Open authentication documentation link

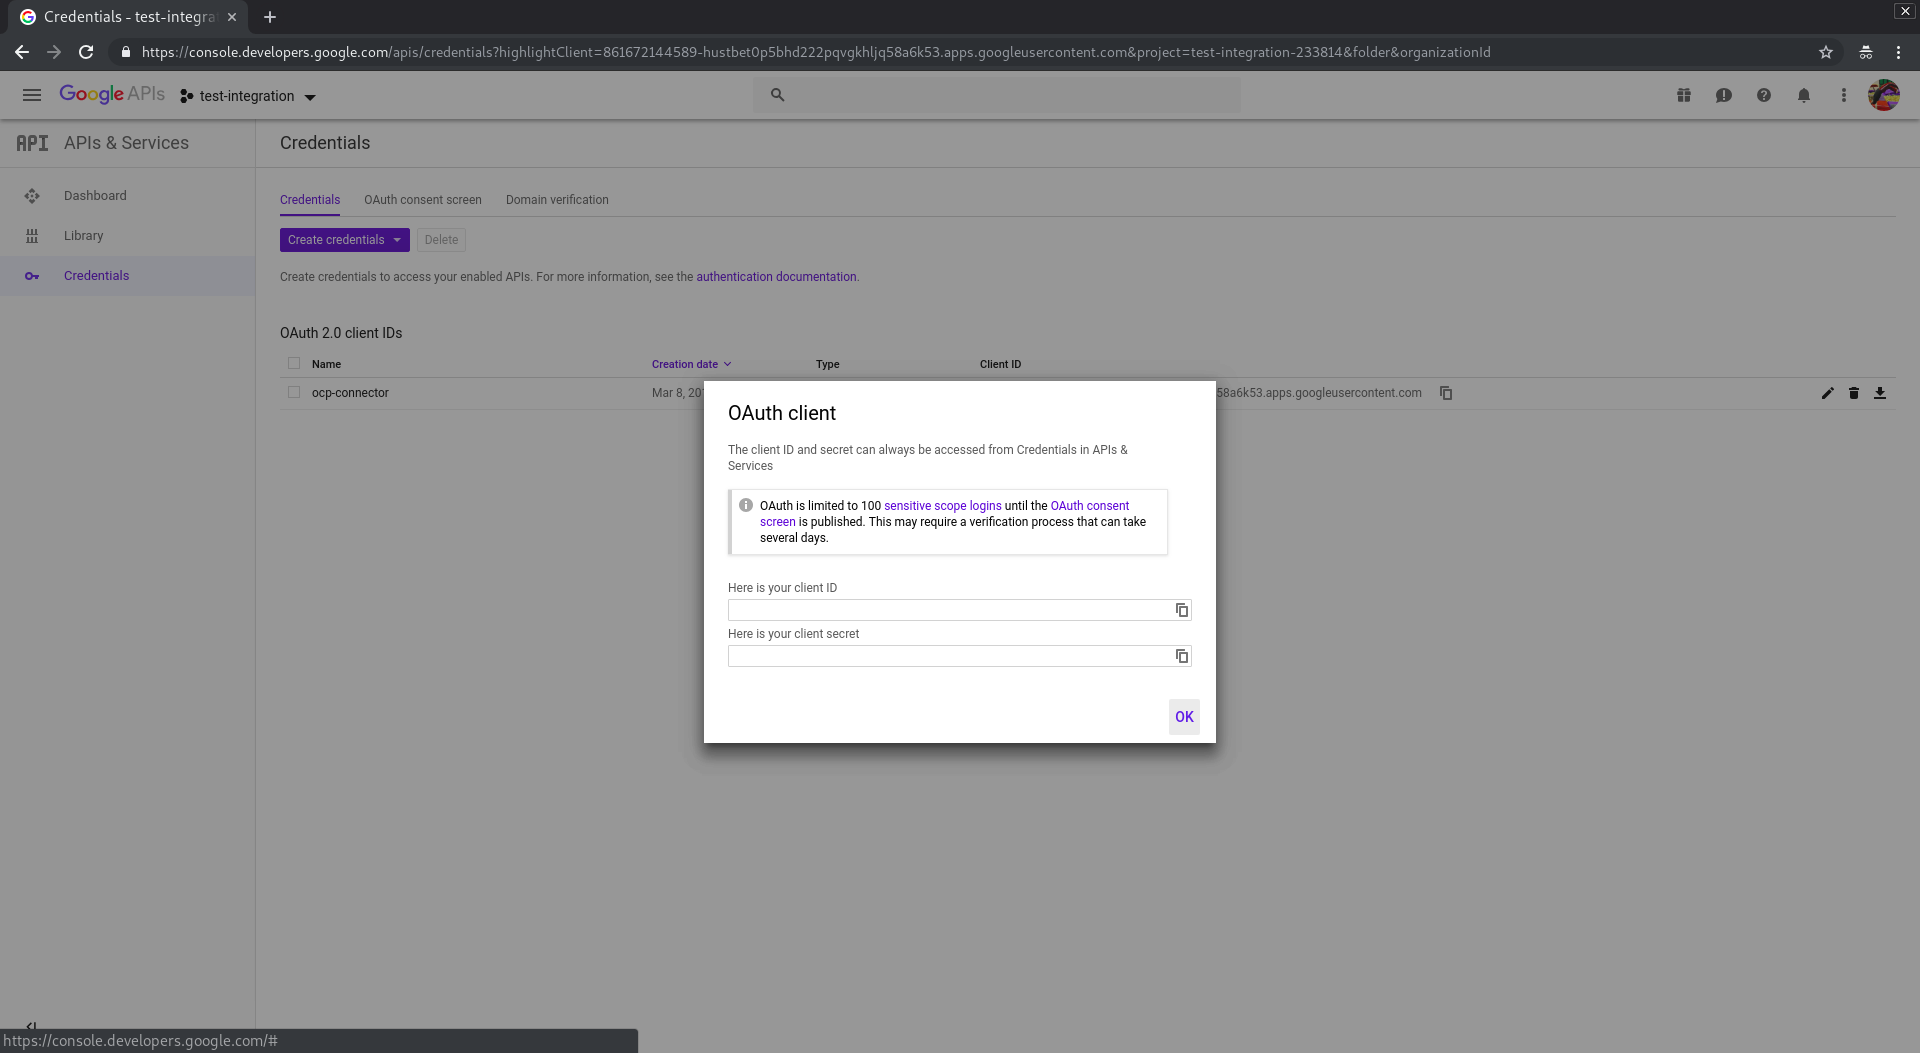(776, 277)
